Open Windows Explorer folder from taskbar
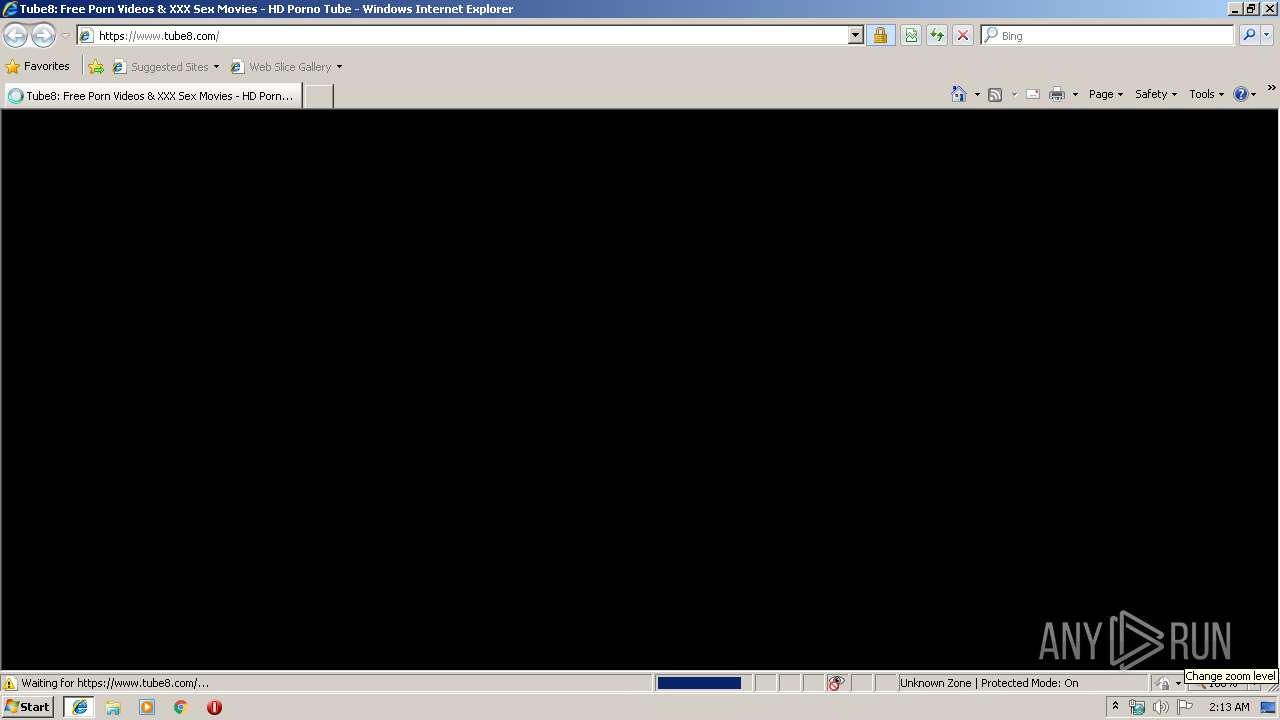The width and height of the screenshot is (1280, 720). (x=113, y=707)
